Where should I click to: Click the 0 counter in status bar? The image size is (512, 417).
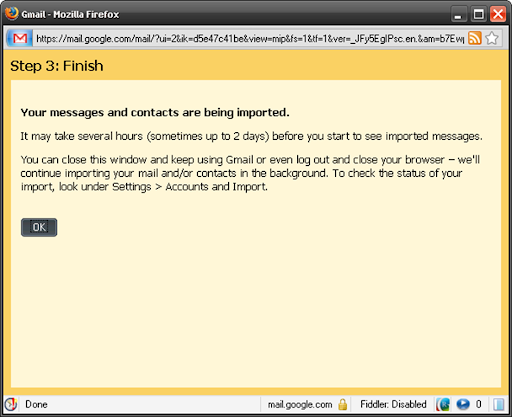coord(479,404)
